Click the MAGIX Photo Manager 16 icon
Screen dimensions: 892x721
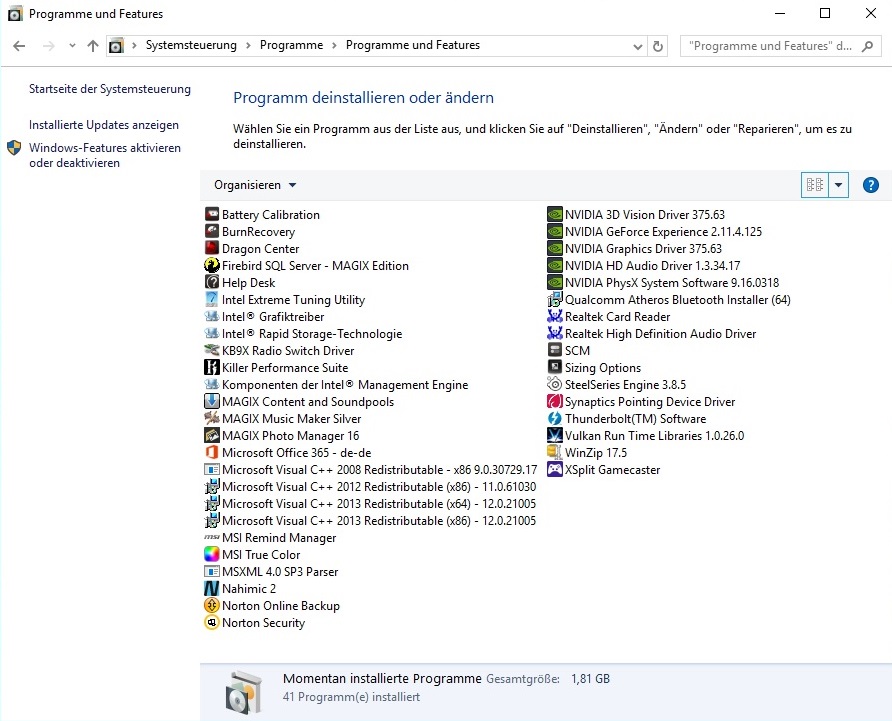coord(212,435)
